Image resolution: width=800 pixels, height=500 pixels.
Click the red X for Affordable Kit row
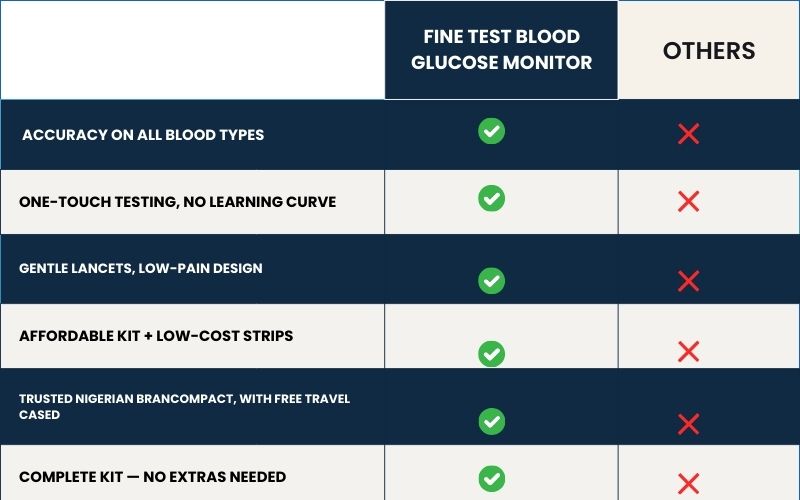688,351
